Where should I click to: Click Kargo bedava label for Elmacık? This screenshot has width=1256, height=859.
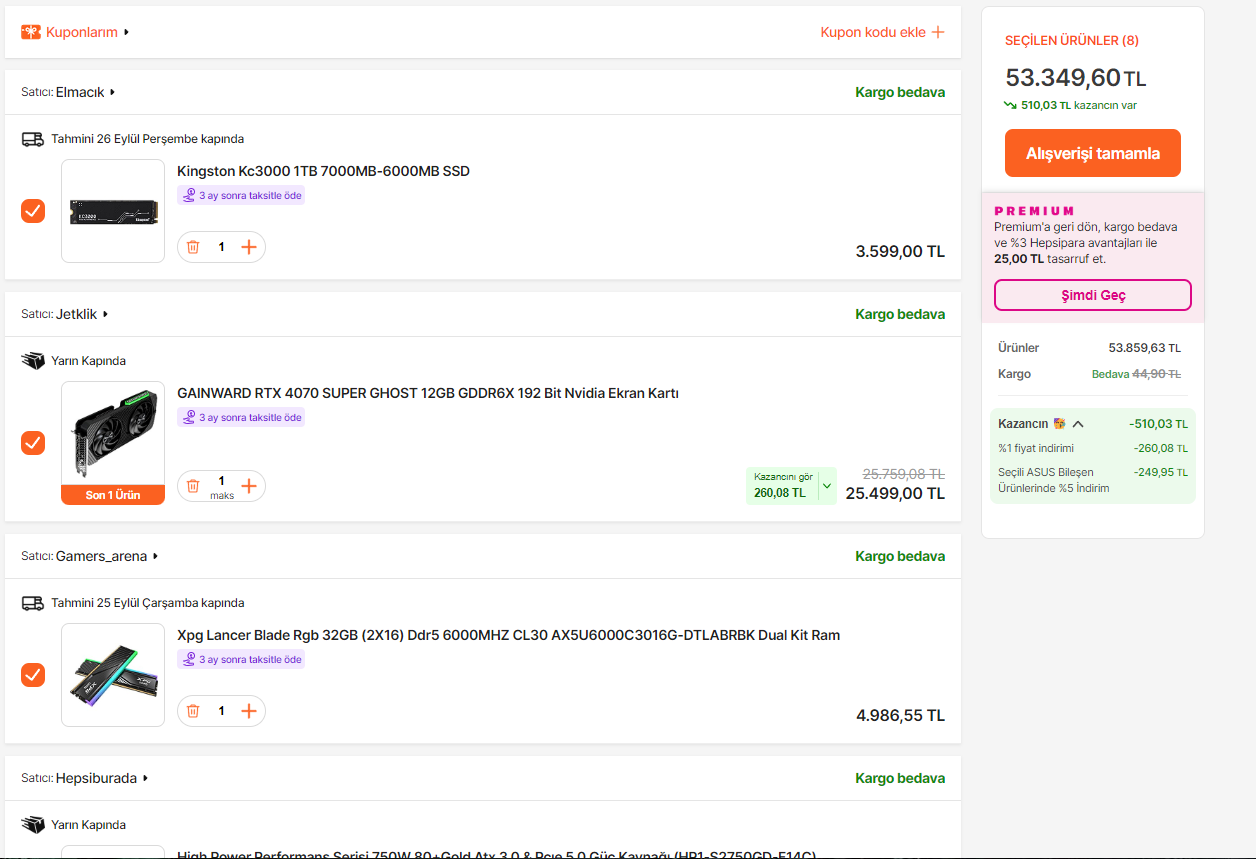pyautogui.click(x=900, y=92)
